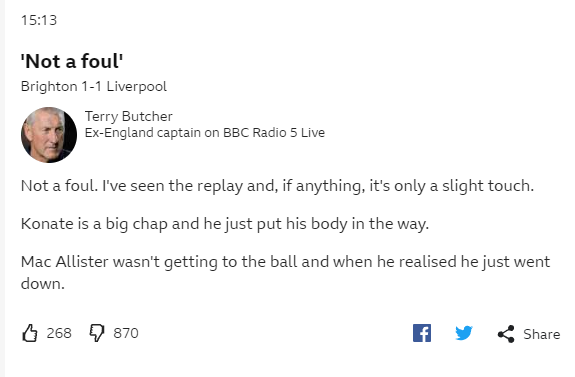Click the 870 dislikes count
The image size is (575, 377).
pos(126,333)
